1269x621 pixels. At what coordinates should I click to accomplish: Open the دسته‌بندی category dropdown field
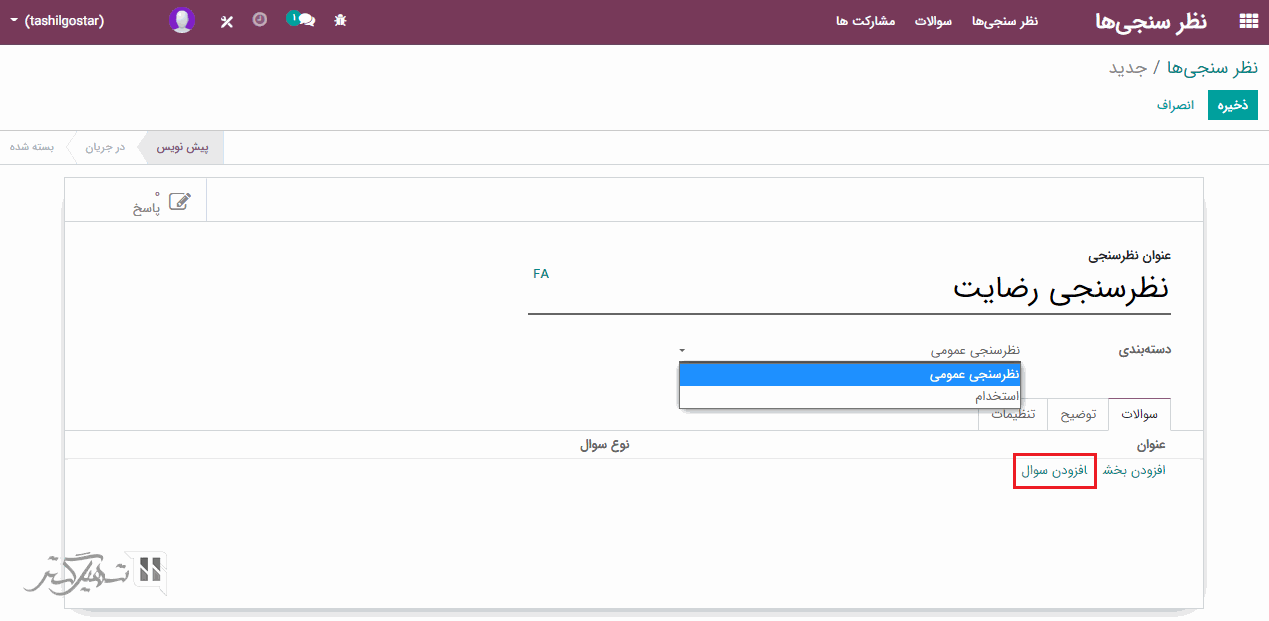(x=850, y=351)
